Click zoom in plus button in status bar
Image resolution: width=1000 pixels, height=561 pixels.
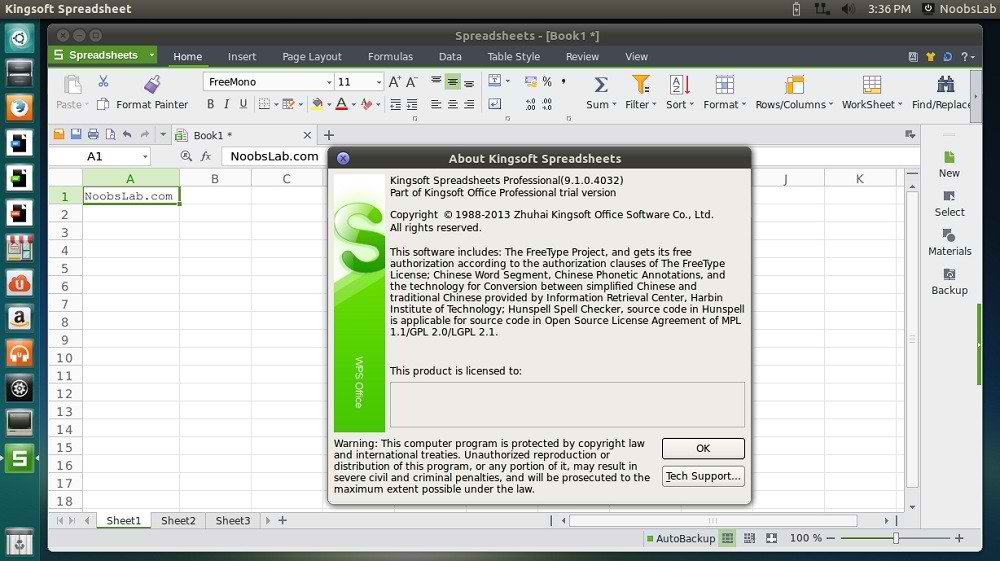click(x=959, y=538)
